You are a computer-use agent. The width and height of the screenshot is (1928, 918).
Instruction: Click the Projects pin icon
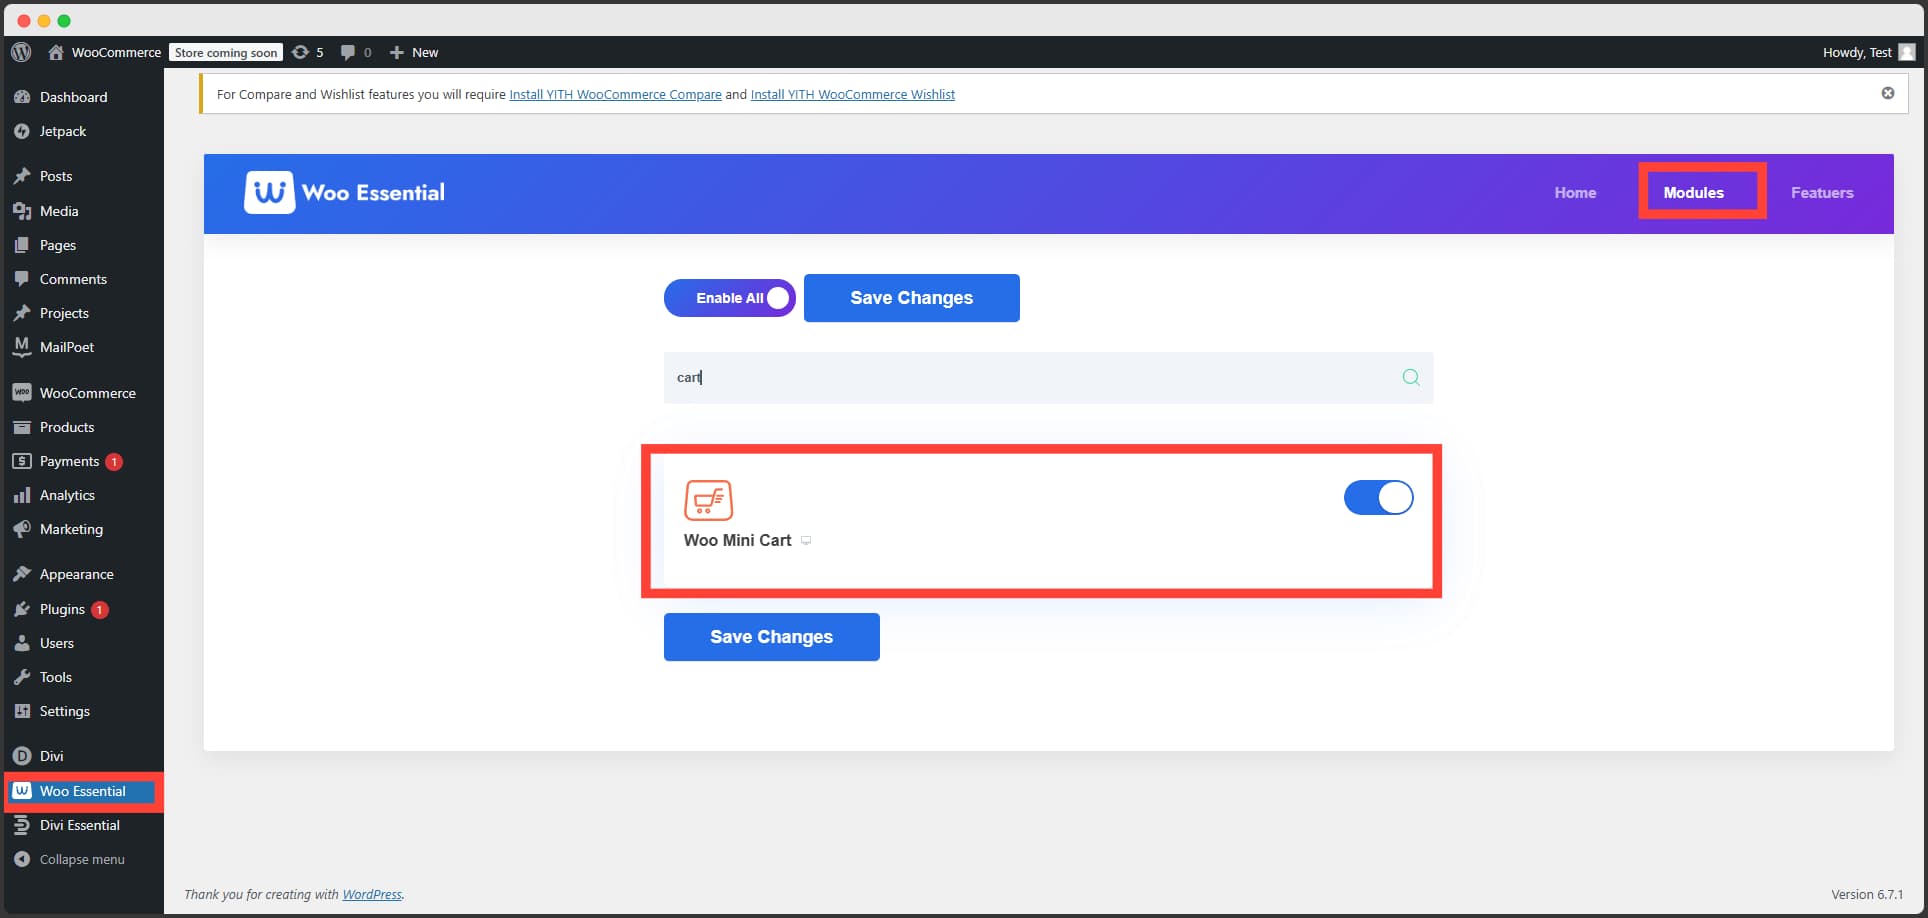coord(22,313)
